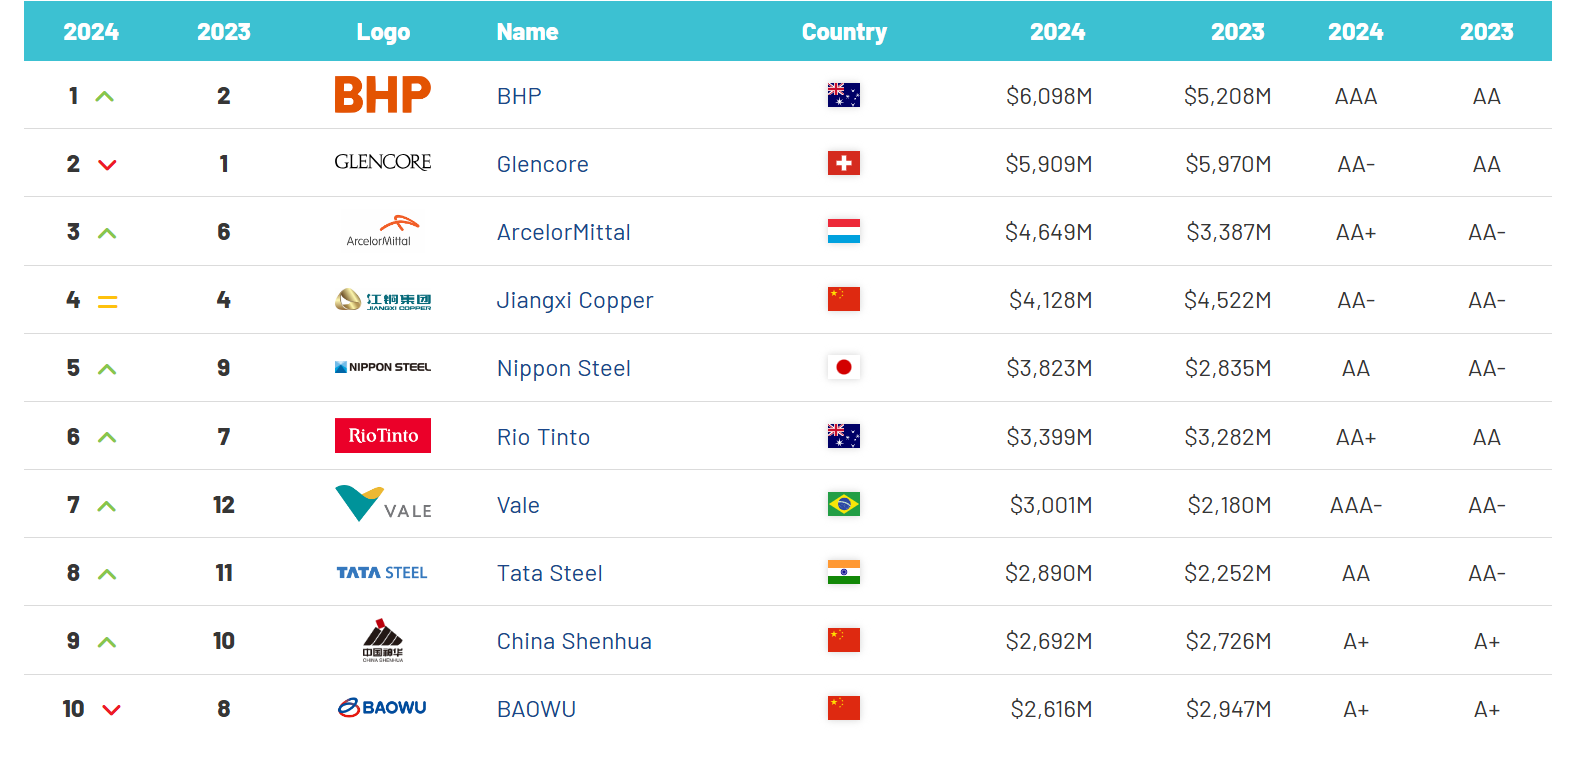Click the red Rio Tinto logo
This screenshot has height=768, width=1576.
(382, 436)
